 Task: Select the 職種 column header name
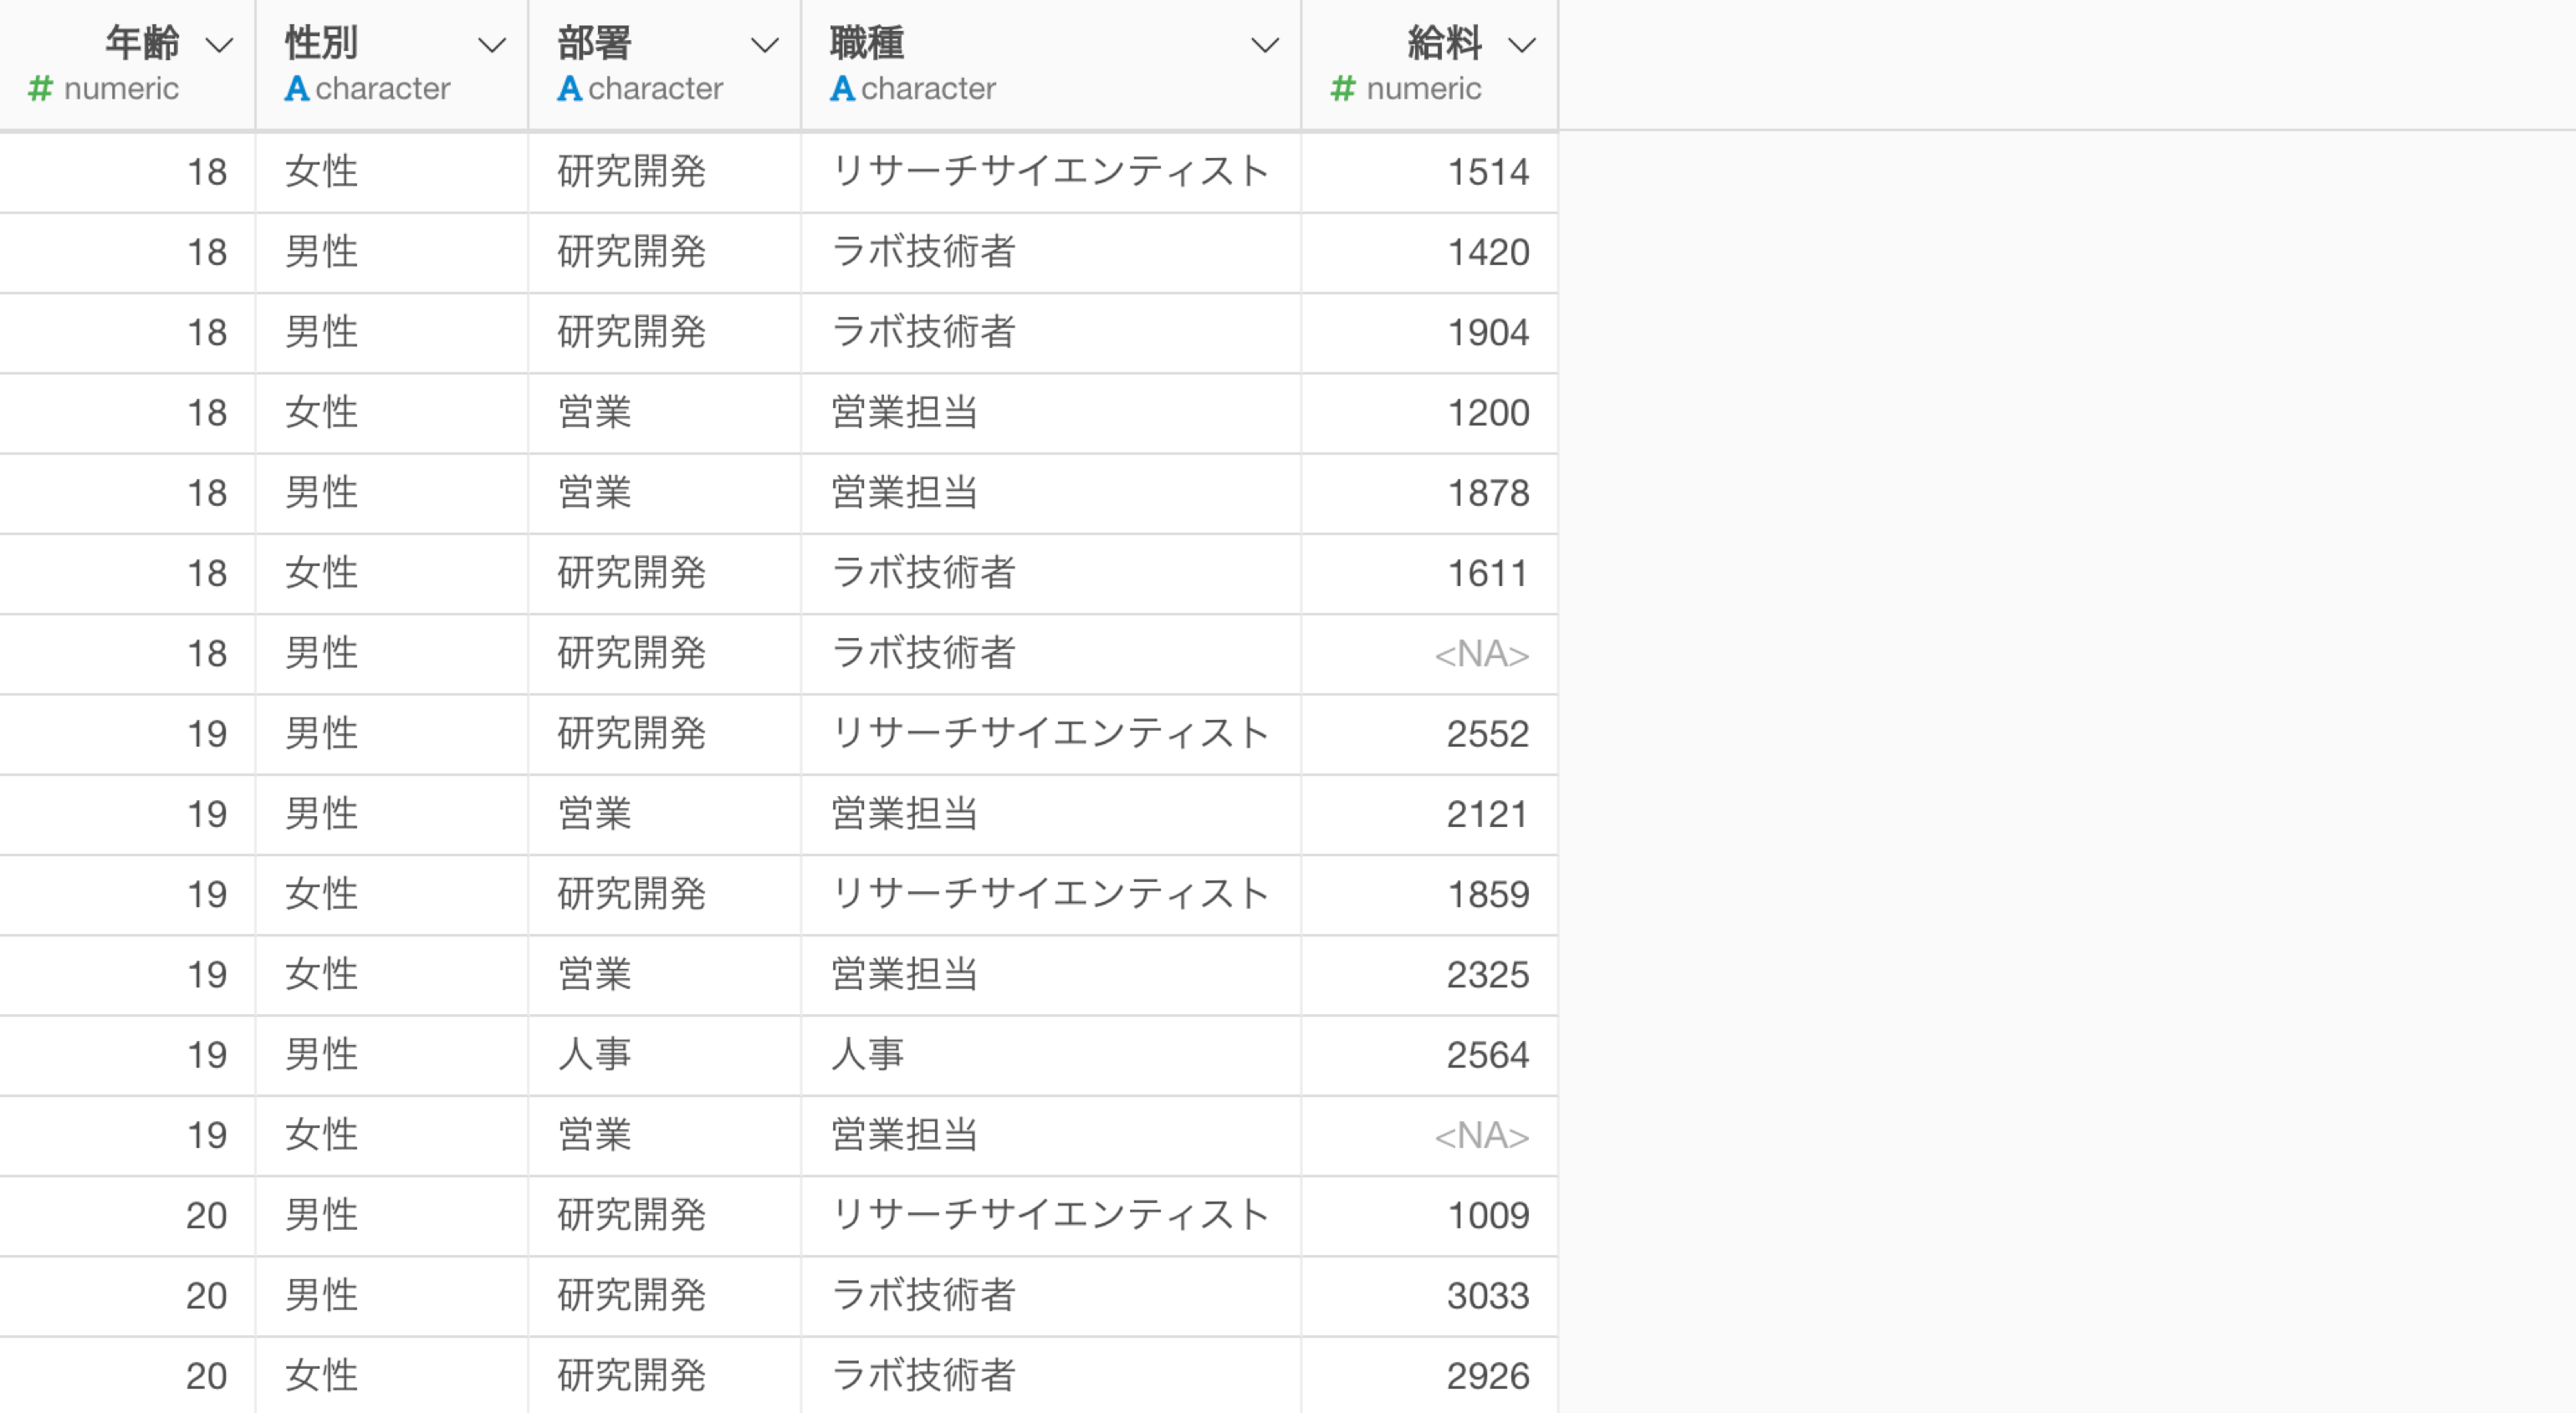[x=867, y=43]
